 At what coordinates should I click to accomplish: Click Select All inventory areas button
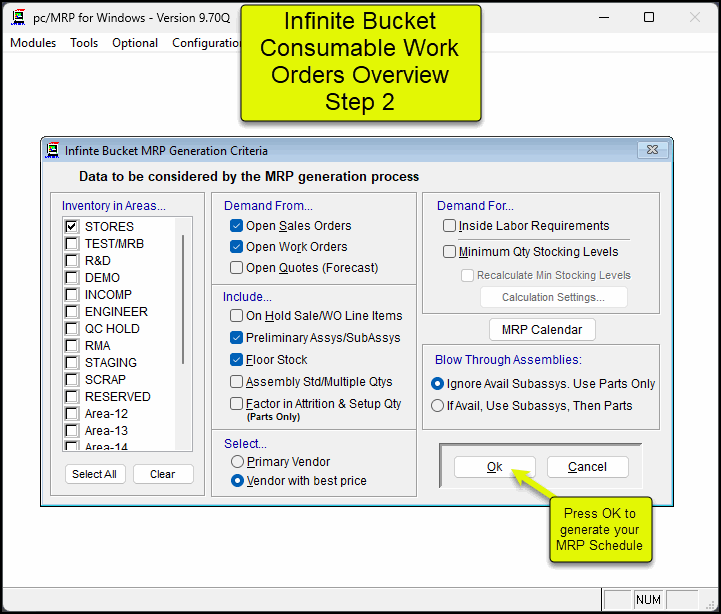click(95, 474)
